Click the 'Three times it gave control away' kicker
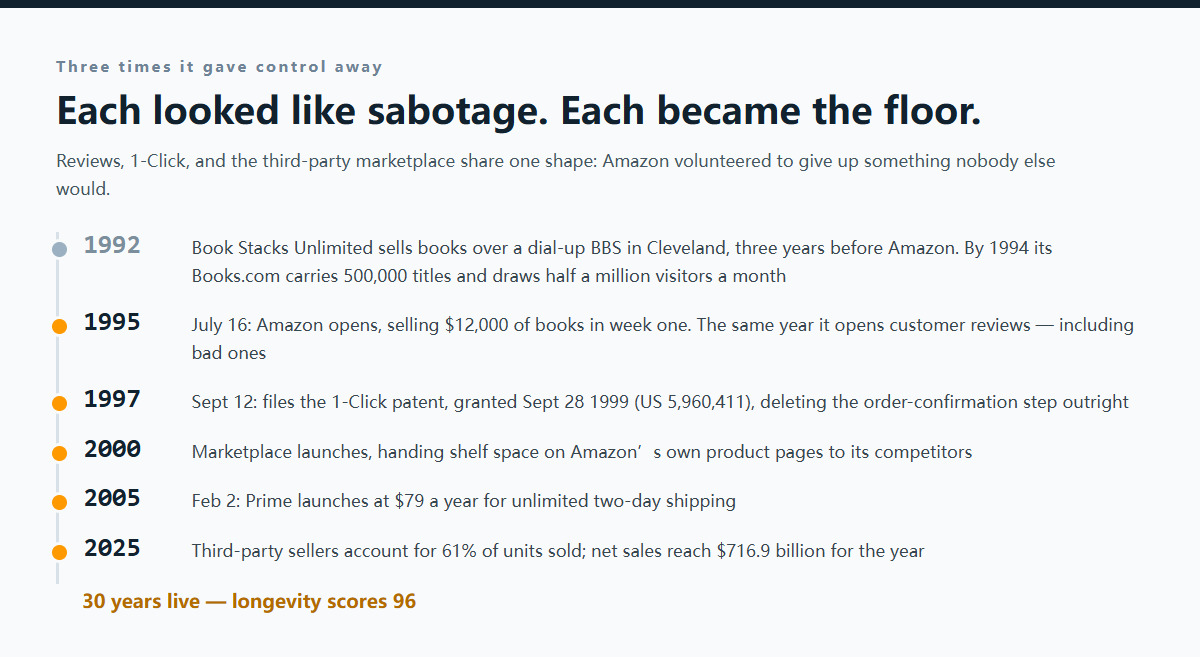The image size is (1200, 657). click(219, 67)
